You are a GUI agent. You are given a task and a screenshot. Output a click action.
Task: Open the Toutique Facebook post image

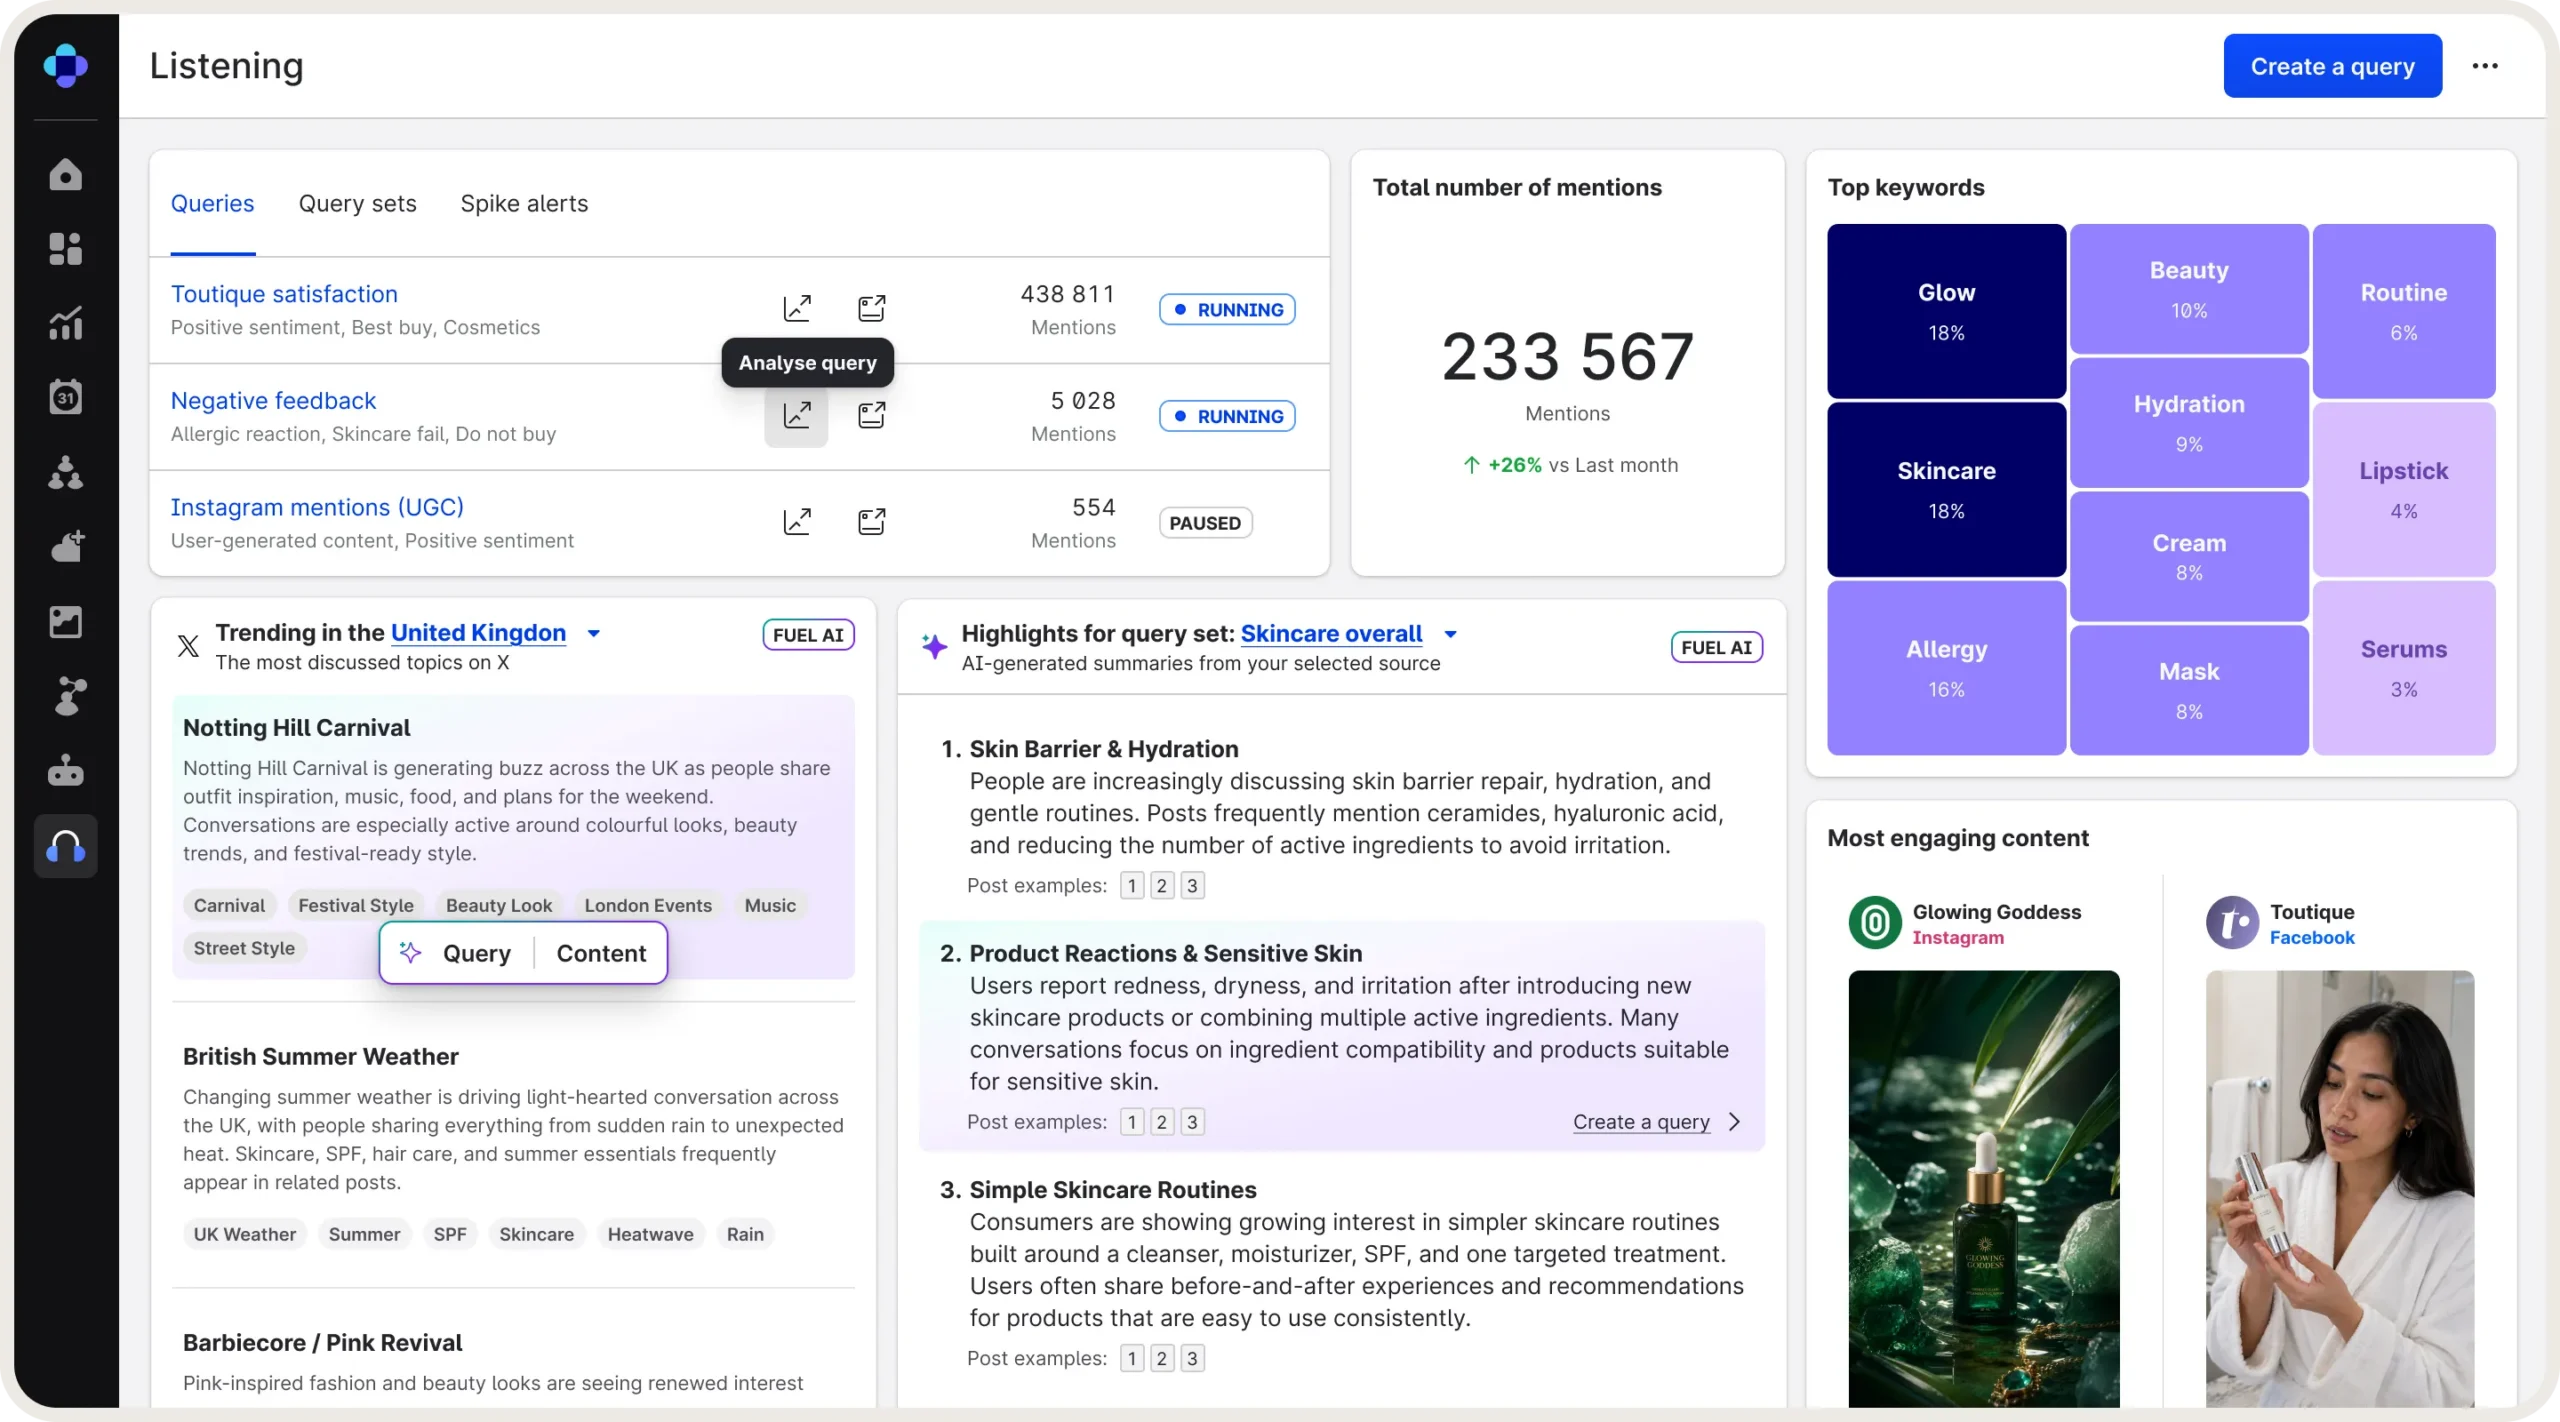click(2340, 1189)
